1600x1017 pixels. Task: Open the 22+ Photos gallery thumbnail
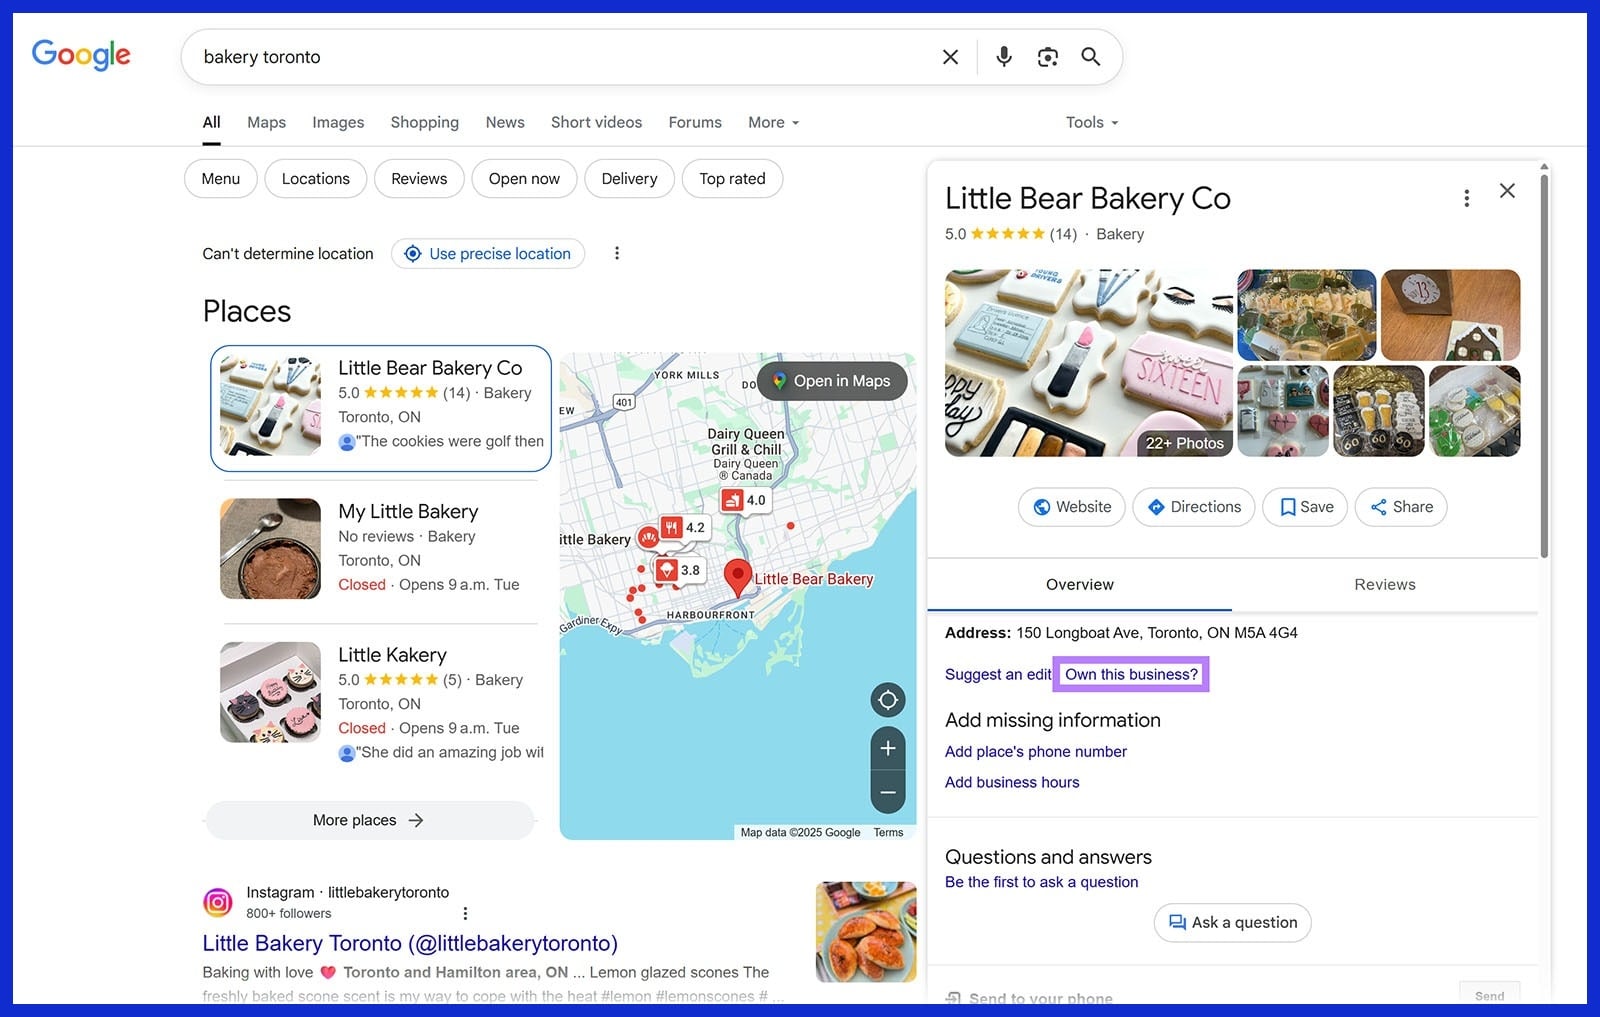coord(1184,442)
